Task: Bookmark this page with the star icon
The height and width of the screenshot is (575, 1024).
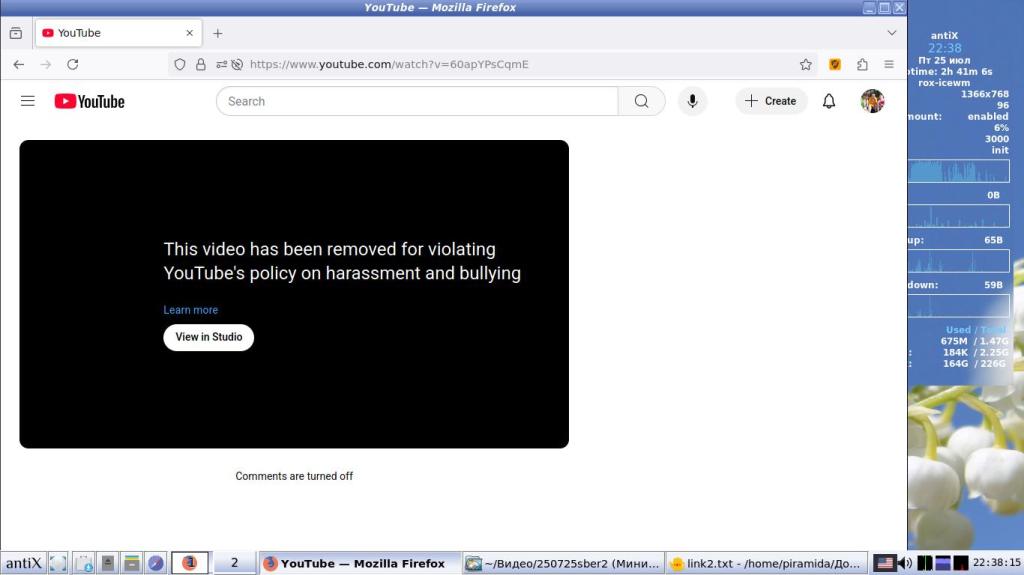Action: pyautogui.click(x=805, y=64)
